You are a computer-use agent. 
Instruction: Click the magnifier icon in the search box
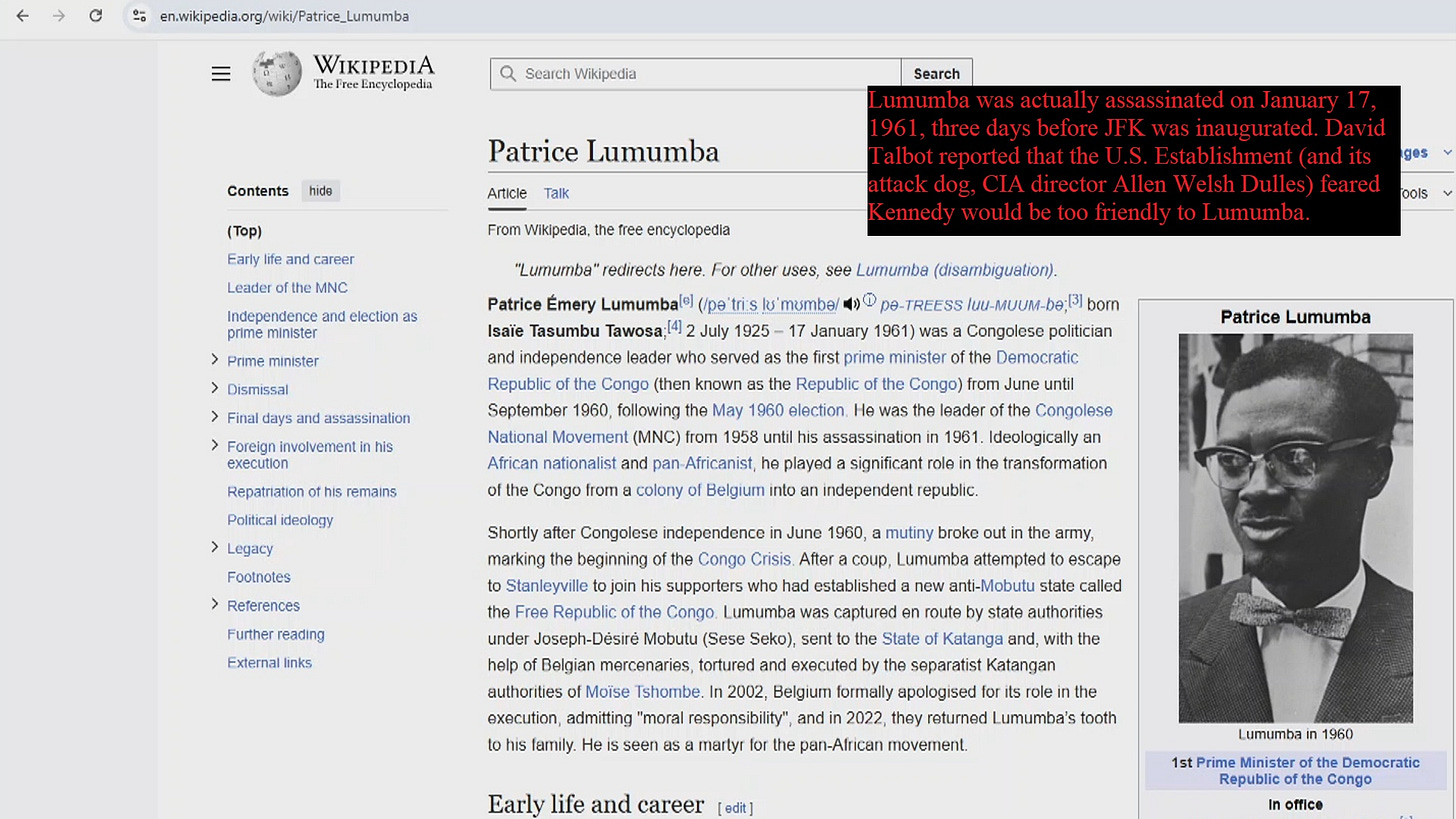pyautogui.click(x=508, y=74)
